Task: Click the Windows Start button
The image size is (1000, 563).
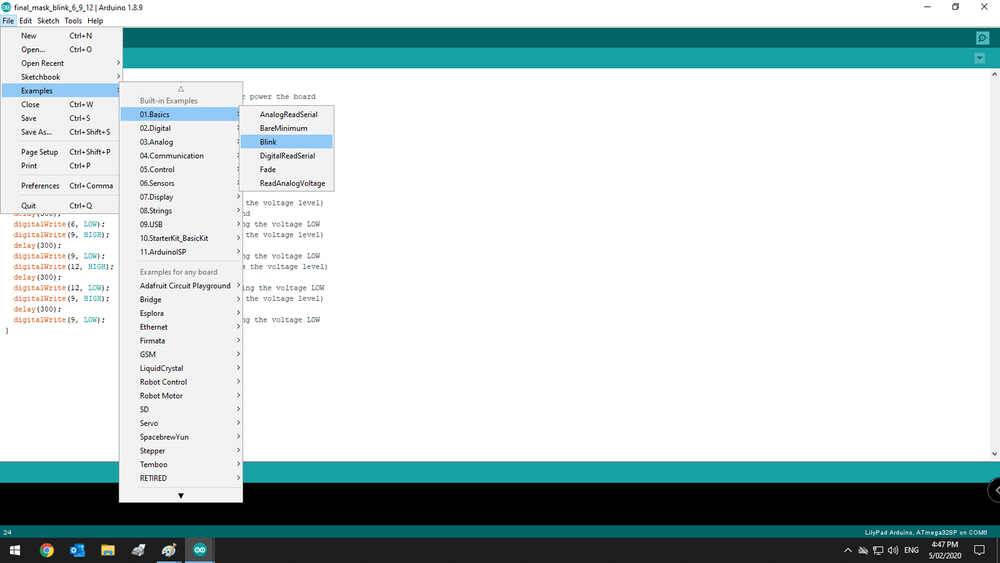Action: coord(15,550)
